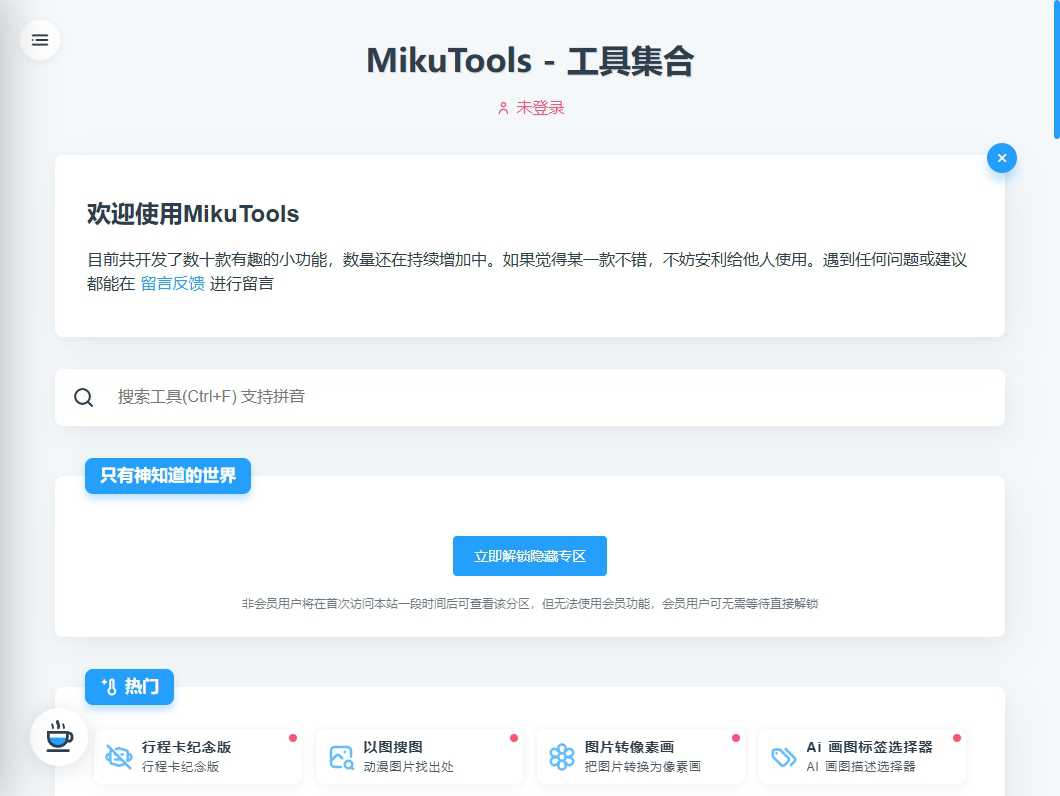Select the 只有神知道的世界 section badge
The image size is (1060, 796).
click(x=167, y=476)
